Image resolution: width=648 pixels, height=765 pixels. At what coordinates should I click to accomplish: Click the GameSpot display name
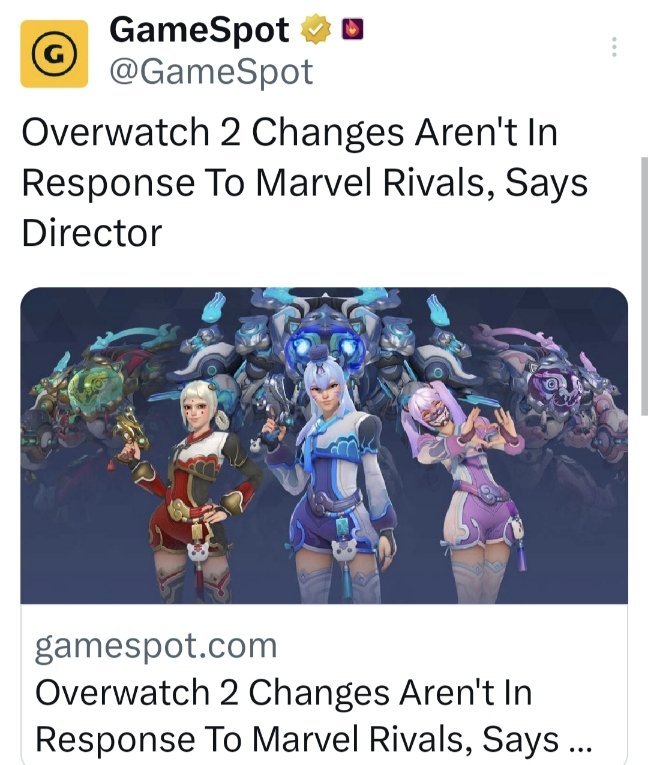point(200,30)
